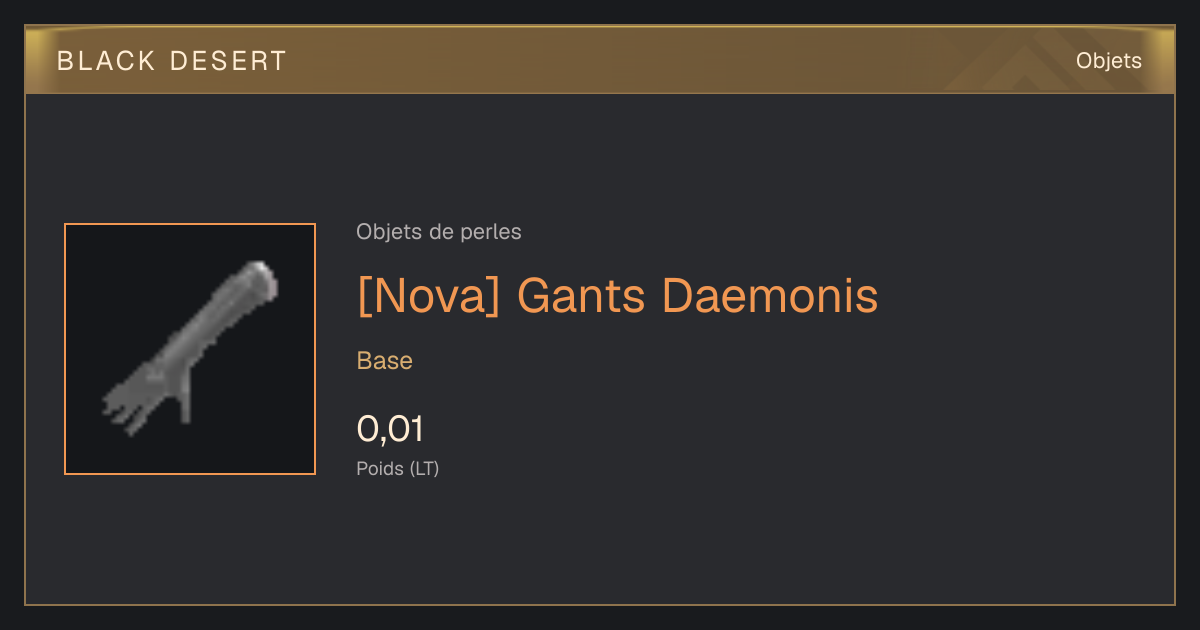Screen dimensions: 1200x630
Task: Open the Objets link in the header
Action: [1108, 60]
